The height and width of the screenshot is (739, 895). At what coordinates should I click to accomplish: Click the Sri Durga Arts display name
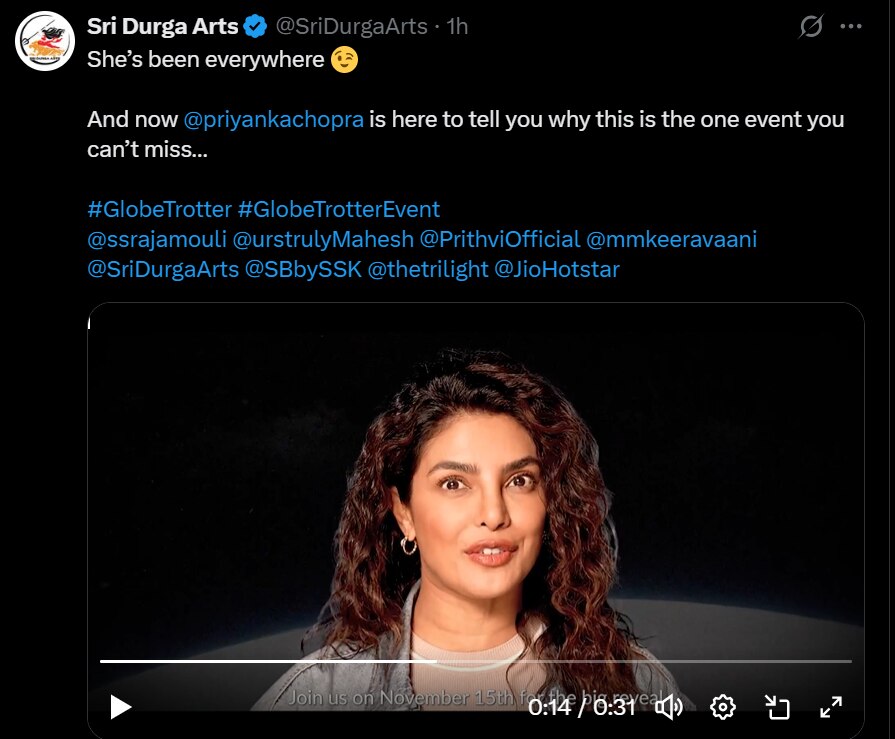[x=163, y=27]
